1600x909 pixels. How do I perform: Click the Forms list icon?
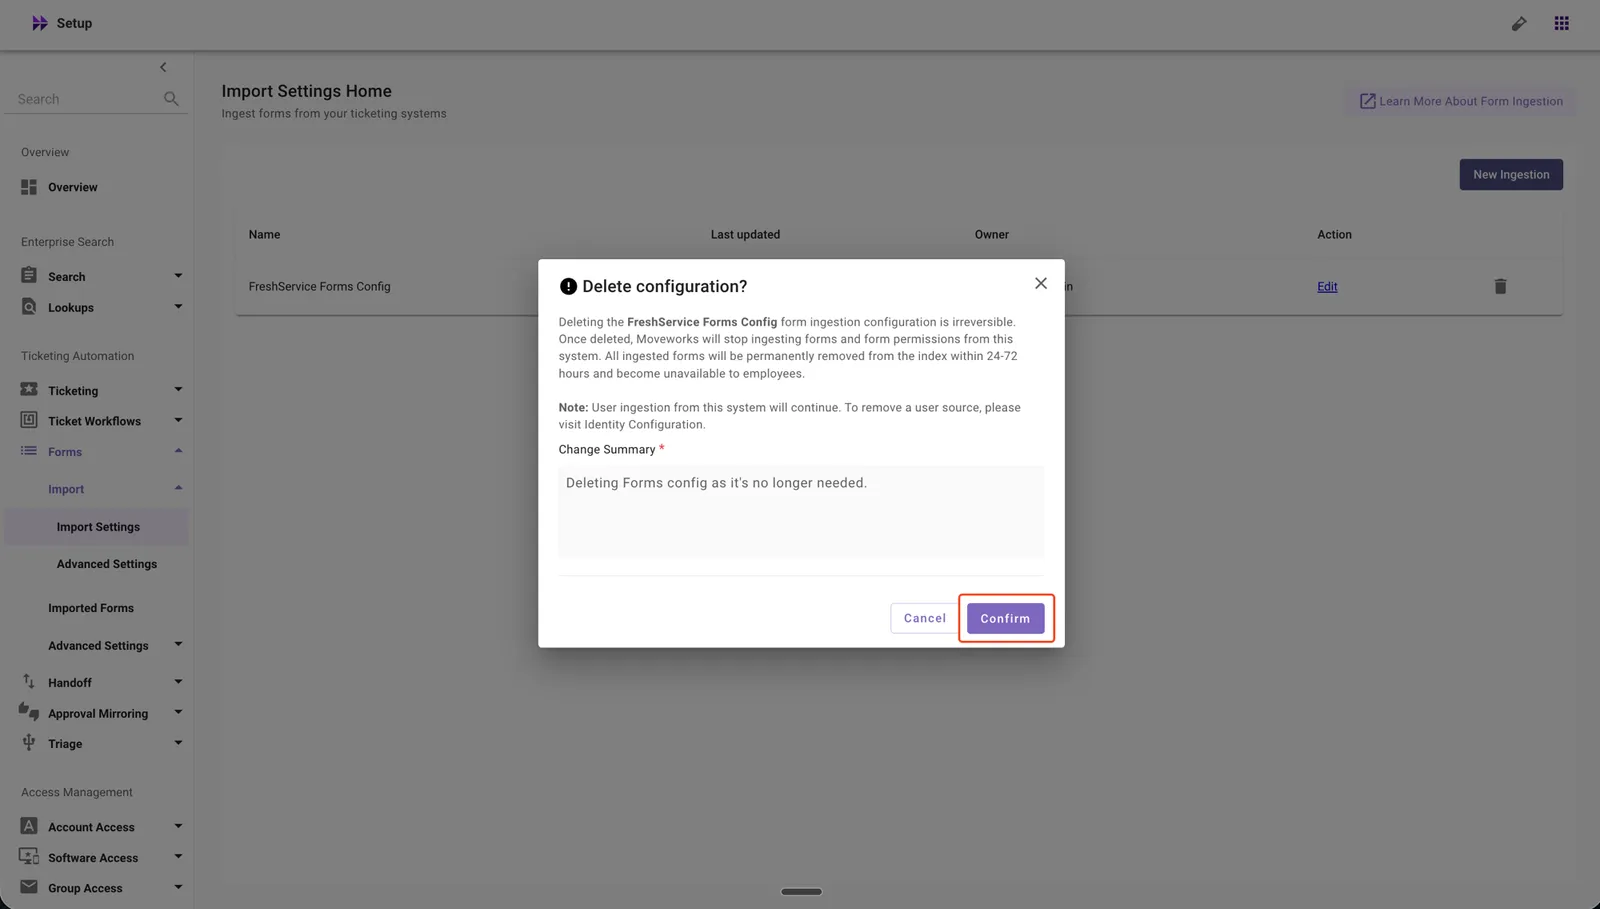[x=29, y=451]
